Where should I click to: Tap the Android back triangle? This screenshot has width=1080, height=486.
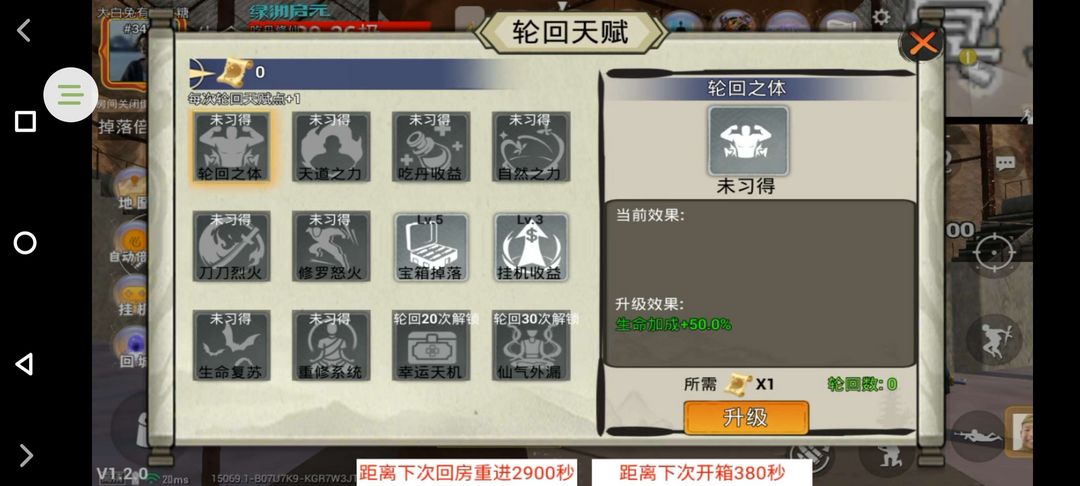(25, 364)
